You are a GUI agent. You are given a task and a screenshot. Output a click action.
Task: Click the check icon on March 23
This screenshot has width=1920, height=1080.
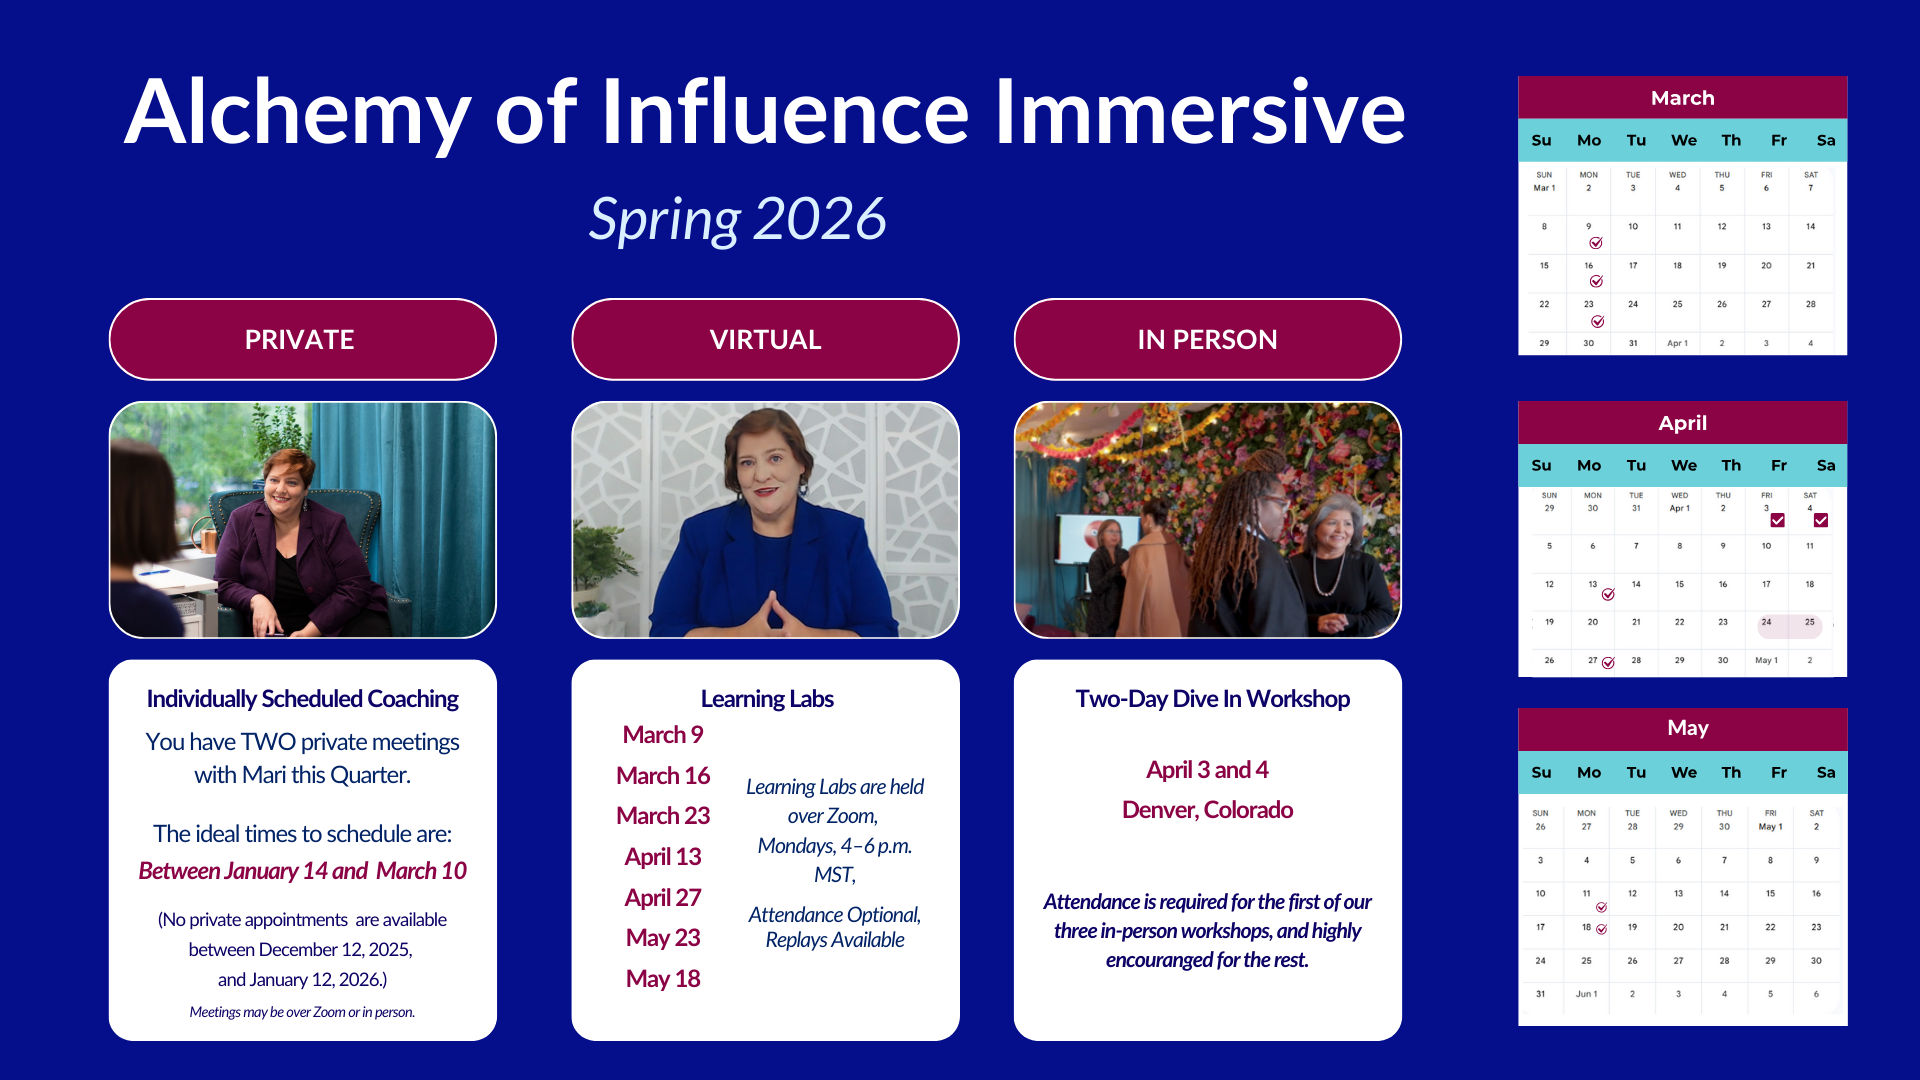1597,321
